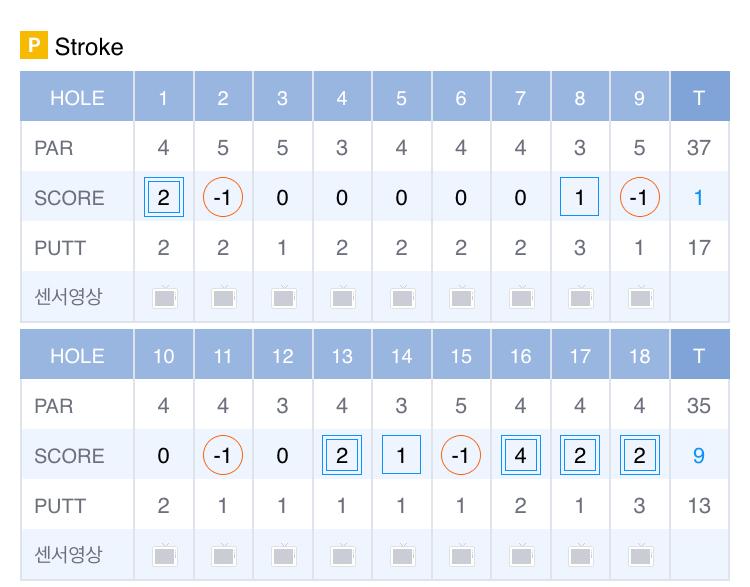Click hole 8 bogey score box
The image size is (750, 587).
[580, 198]
